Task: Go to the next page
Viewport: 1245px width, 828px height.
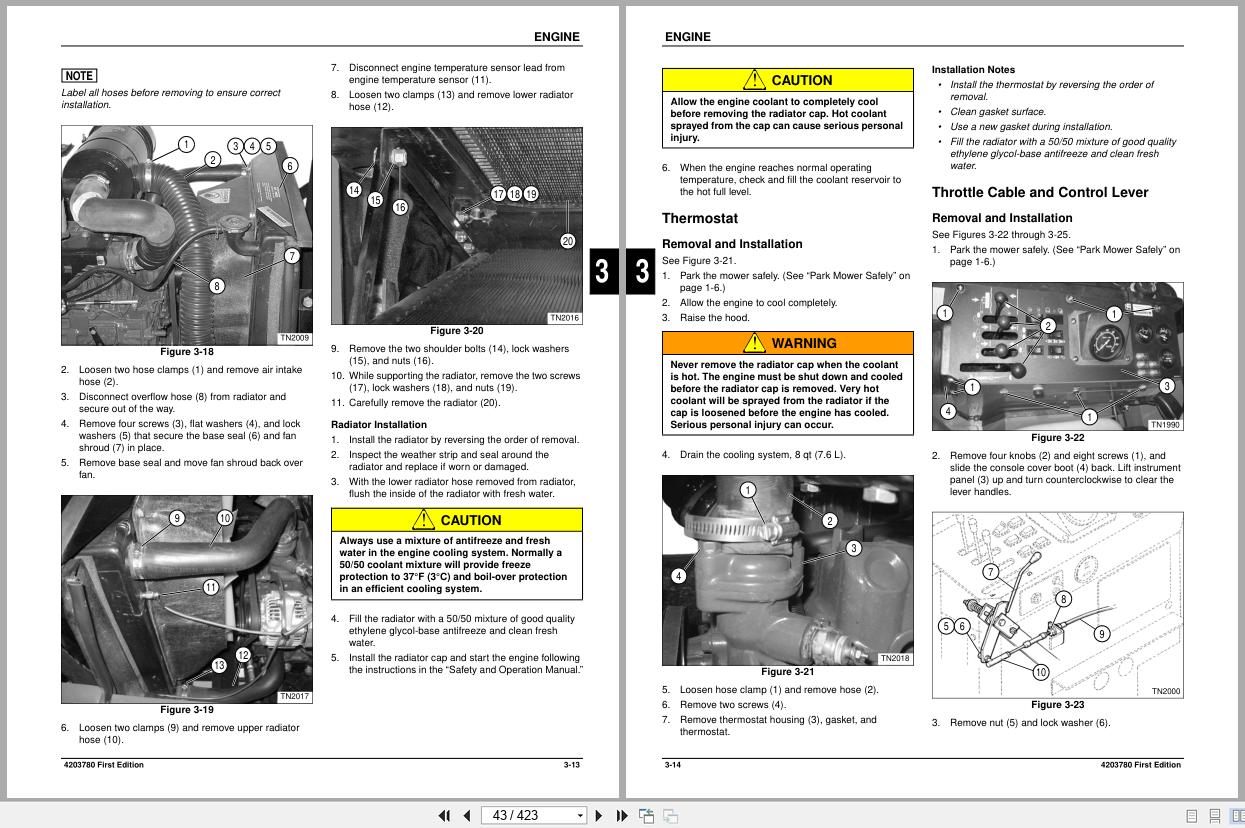Action: 599,816
